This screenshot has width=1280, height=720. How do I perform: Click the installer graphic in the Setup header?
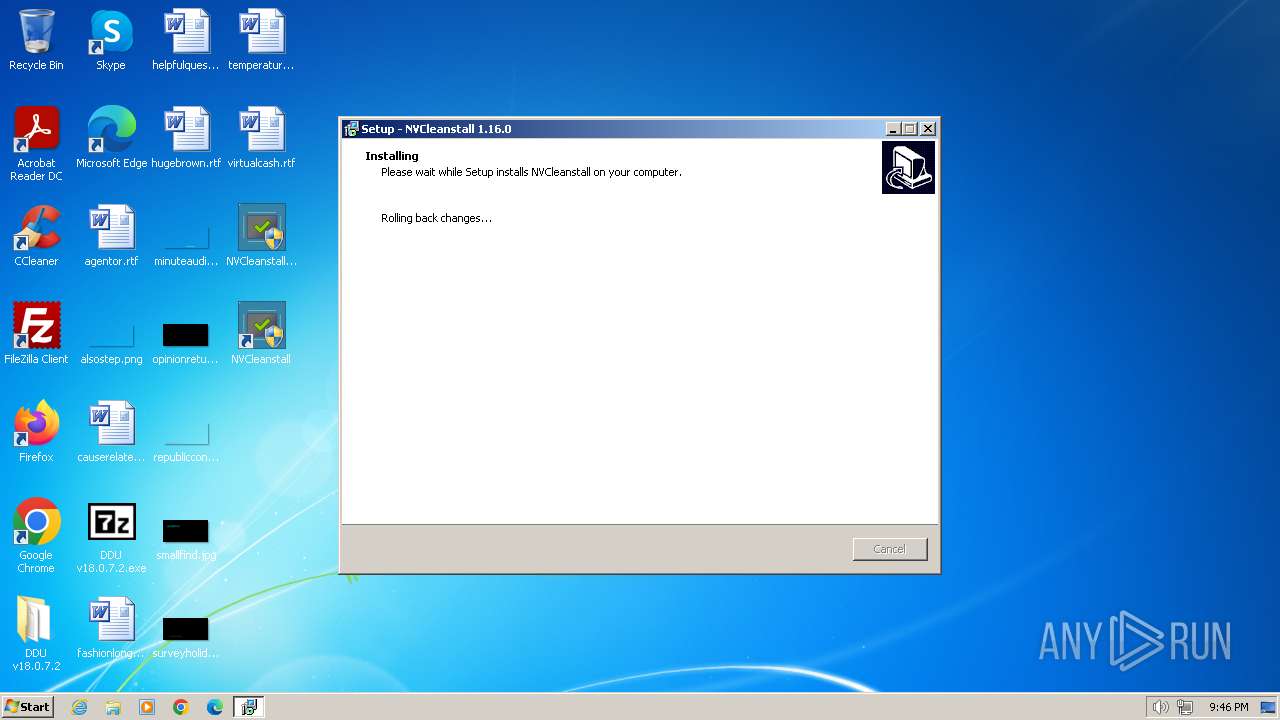point(908,167)
